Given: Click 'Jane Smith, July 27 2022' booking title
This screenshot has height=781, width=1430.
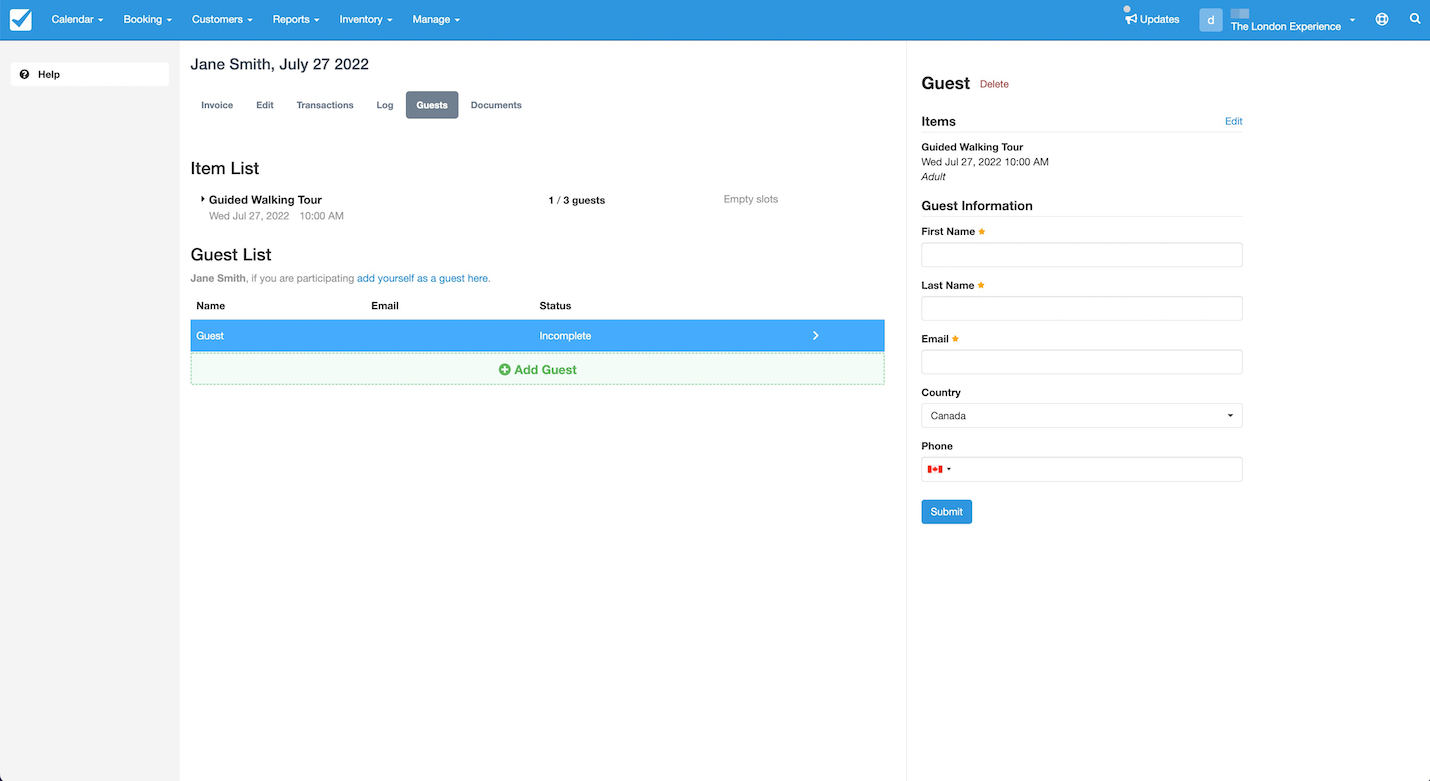Looking at the screenshot, I should pos(280,64).
